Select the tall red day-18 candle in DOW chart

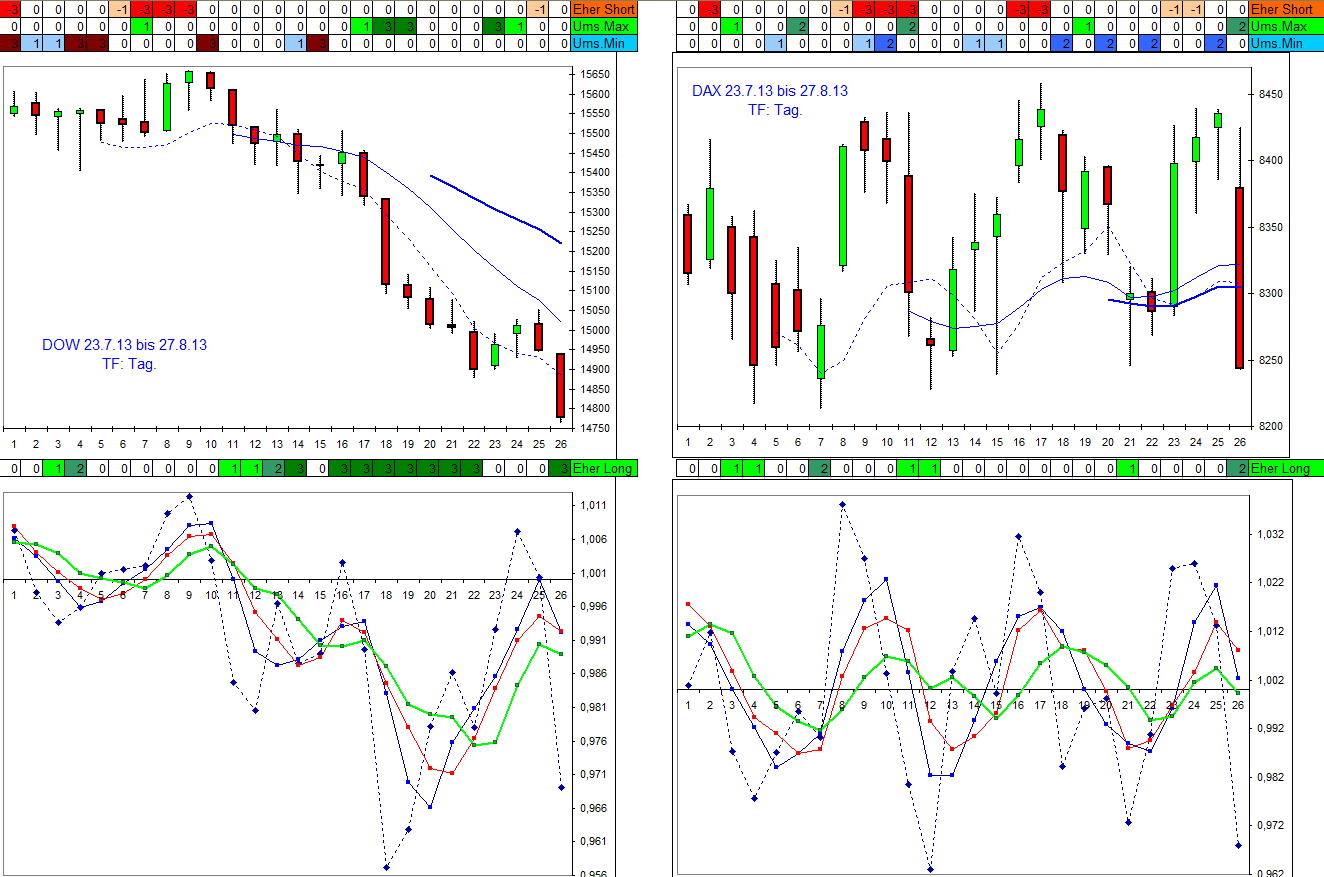click(x=385, y=241)
